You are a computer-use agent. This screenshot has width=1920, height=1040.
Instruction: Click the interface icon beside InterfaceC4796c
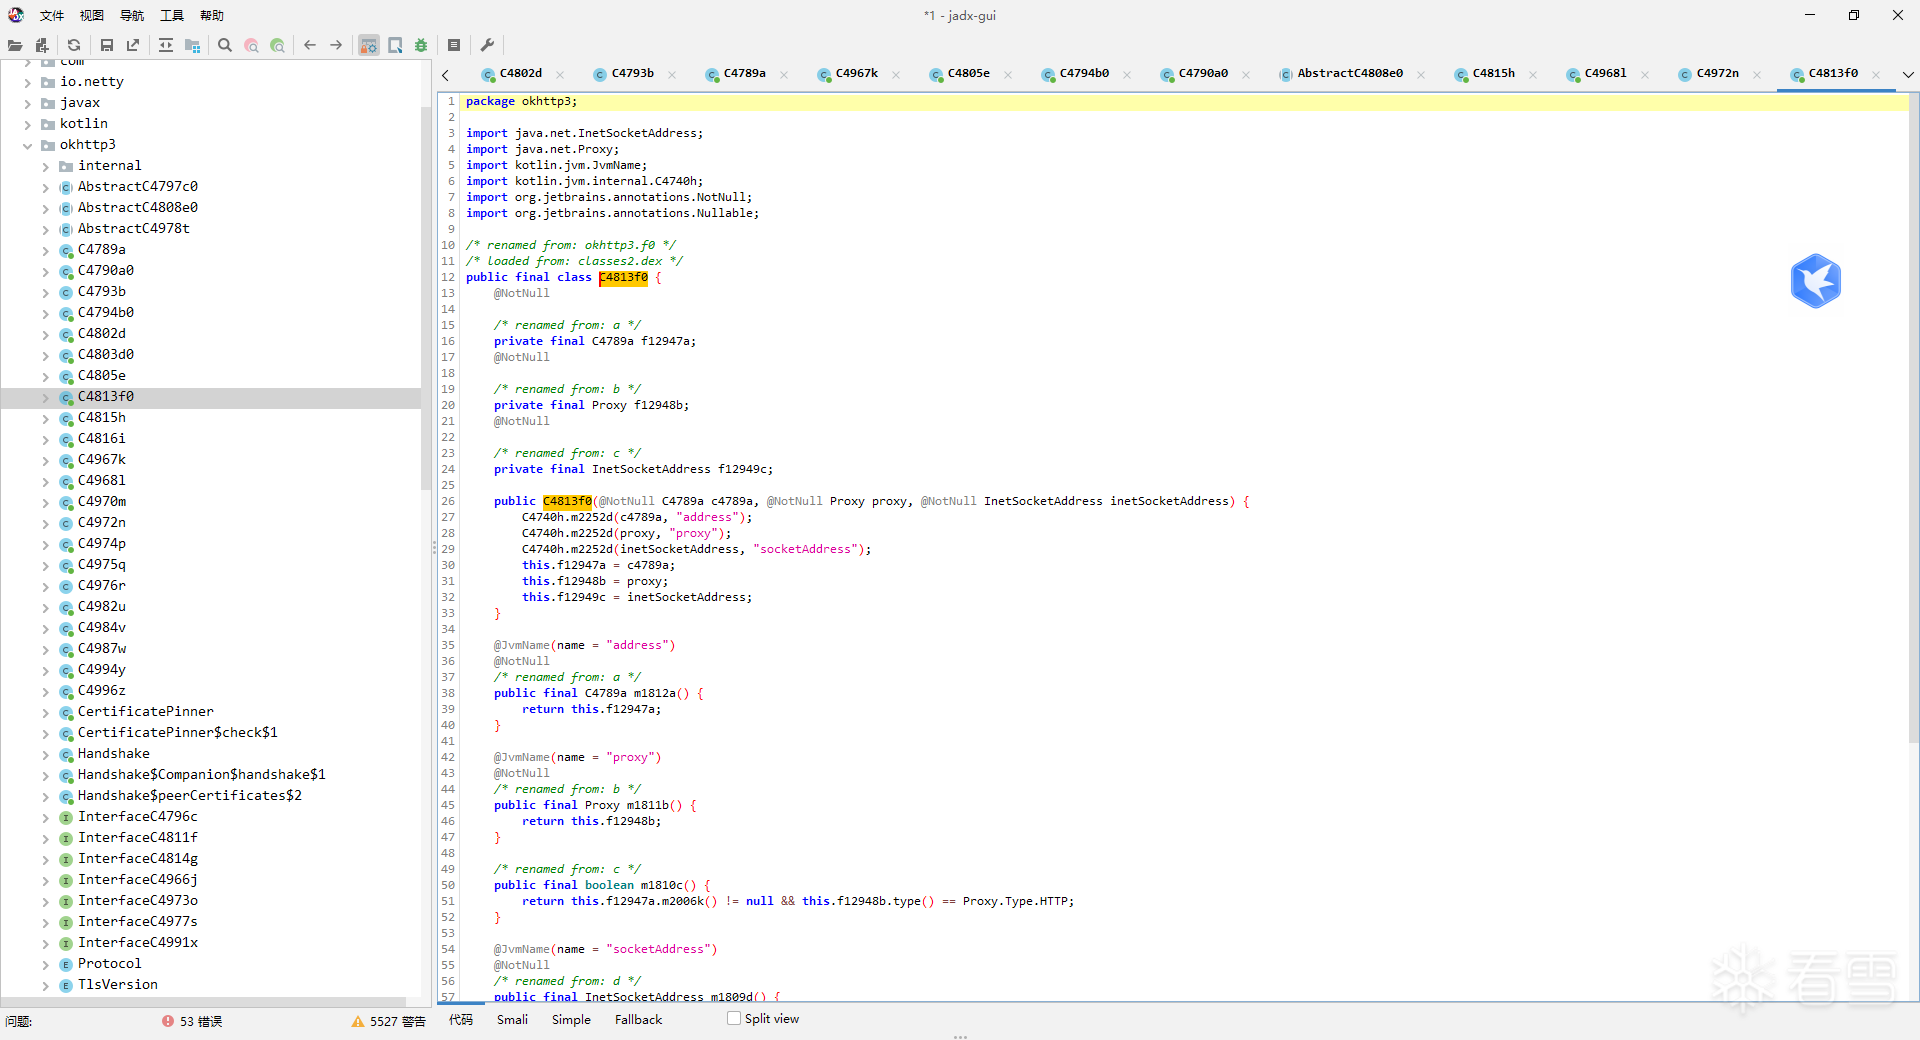[66, 817]
